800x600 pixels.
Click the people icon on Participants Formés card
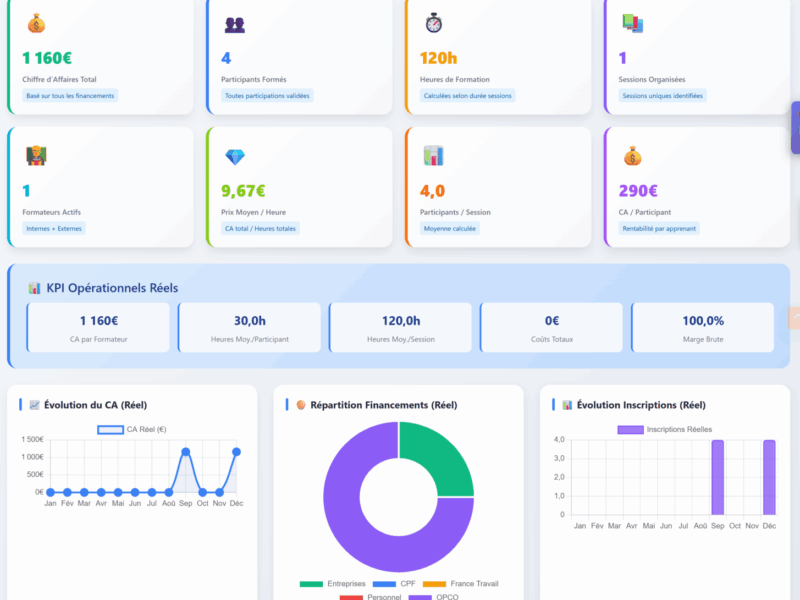[235, 24]
